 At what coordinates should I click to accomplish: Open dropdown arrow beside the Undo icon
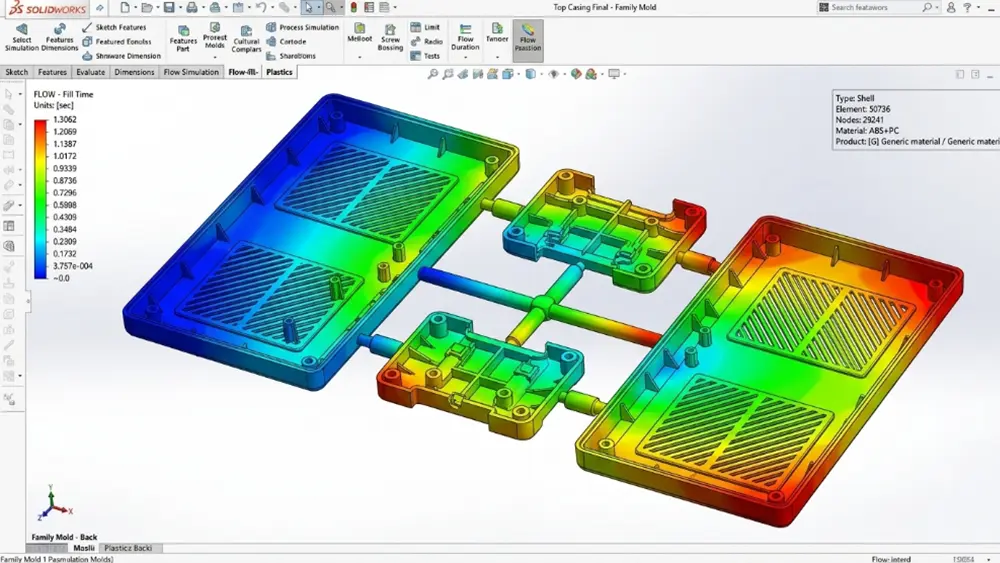[271, 8]
